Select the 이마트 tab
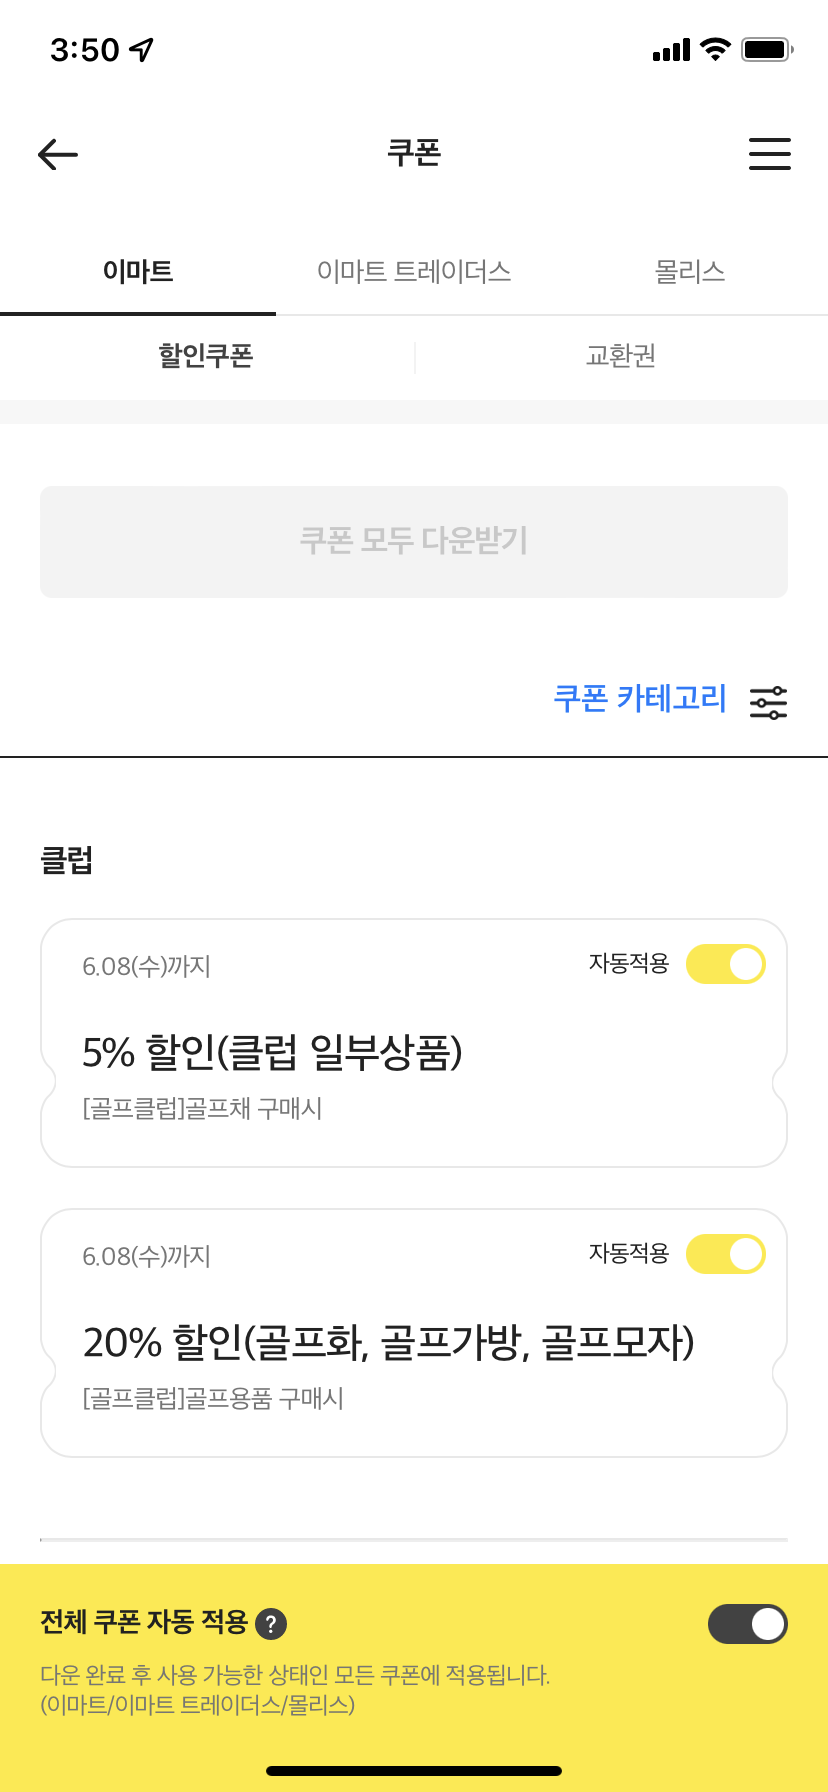The height and width of the screenshot is (1792, 828). coord(138,272)
